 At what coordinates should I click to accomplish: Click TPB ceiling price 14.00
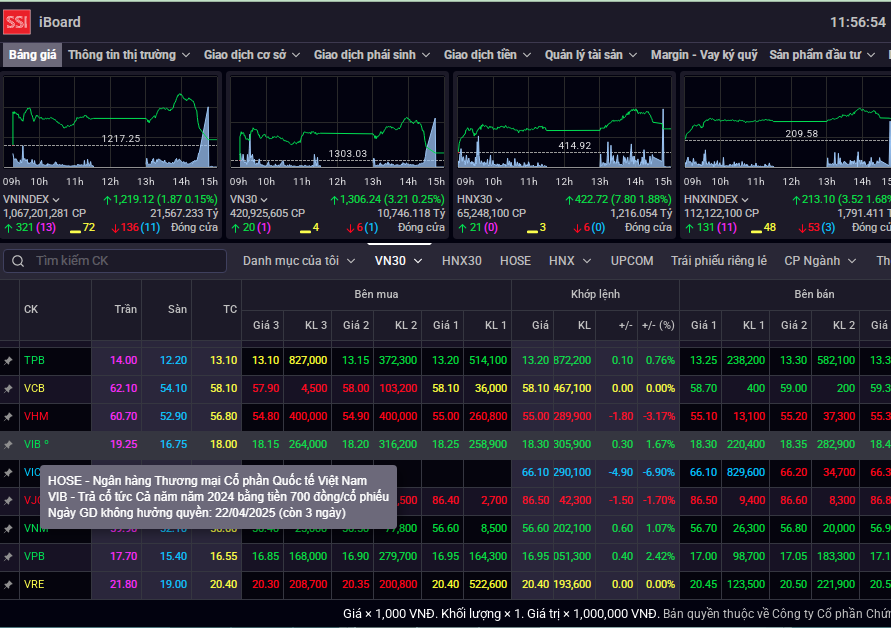[x=124, y=360]
